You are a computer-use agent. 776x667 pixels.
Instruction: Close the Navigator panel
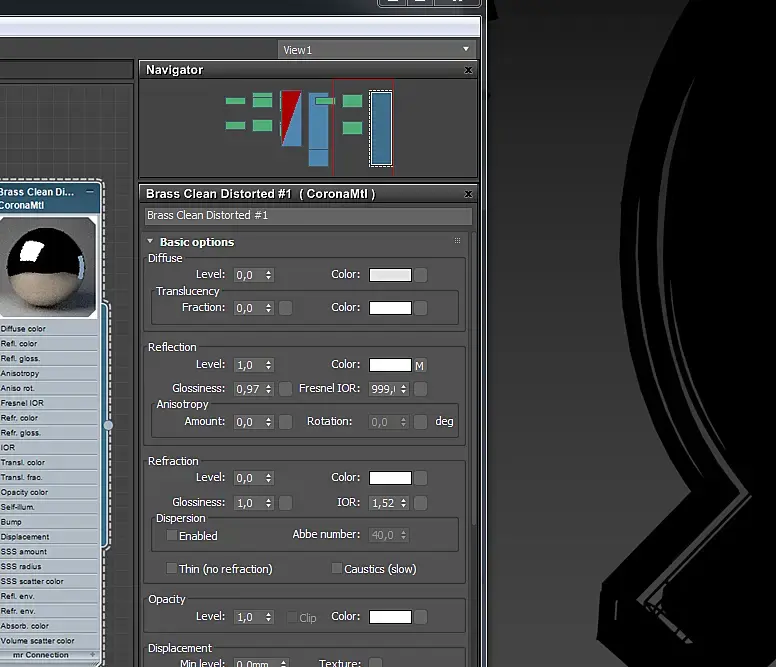click(468, 70)
